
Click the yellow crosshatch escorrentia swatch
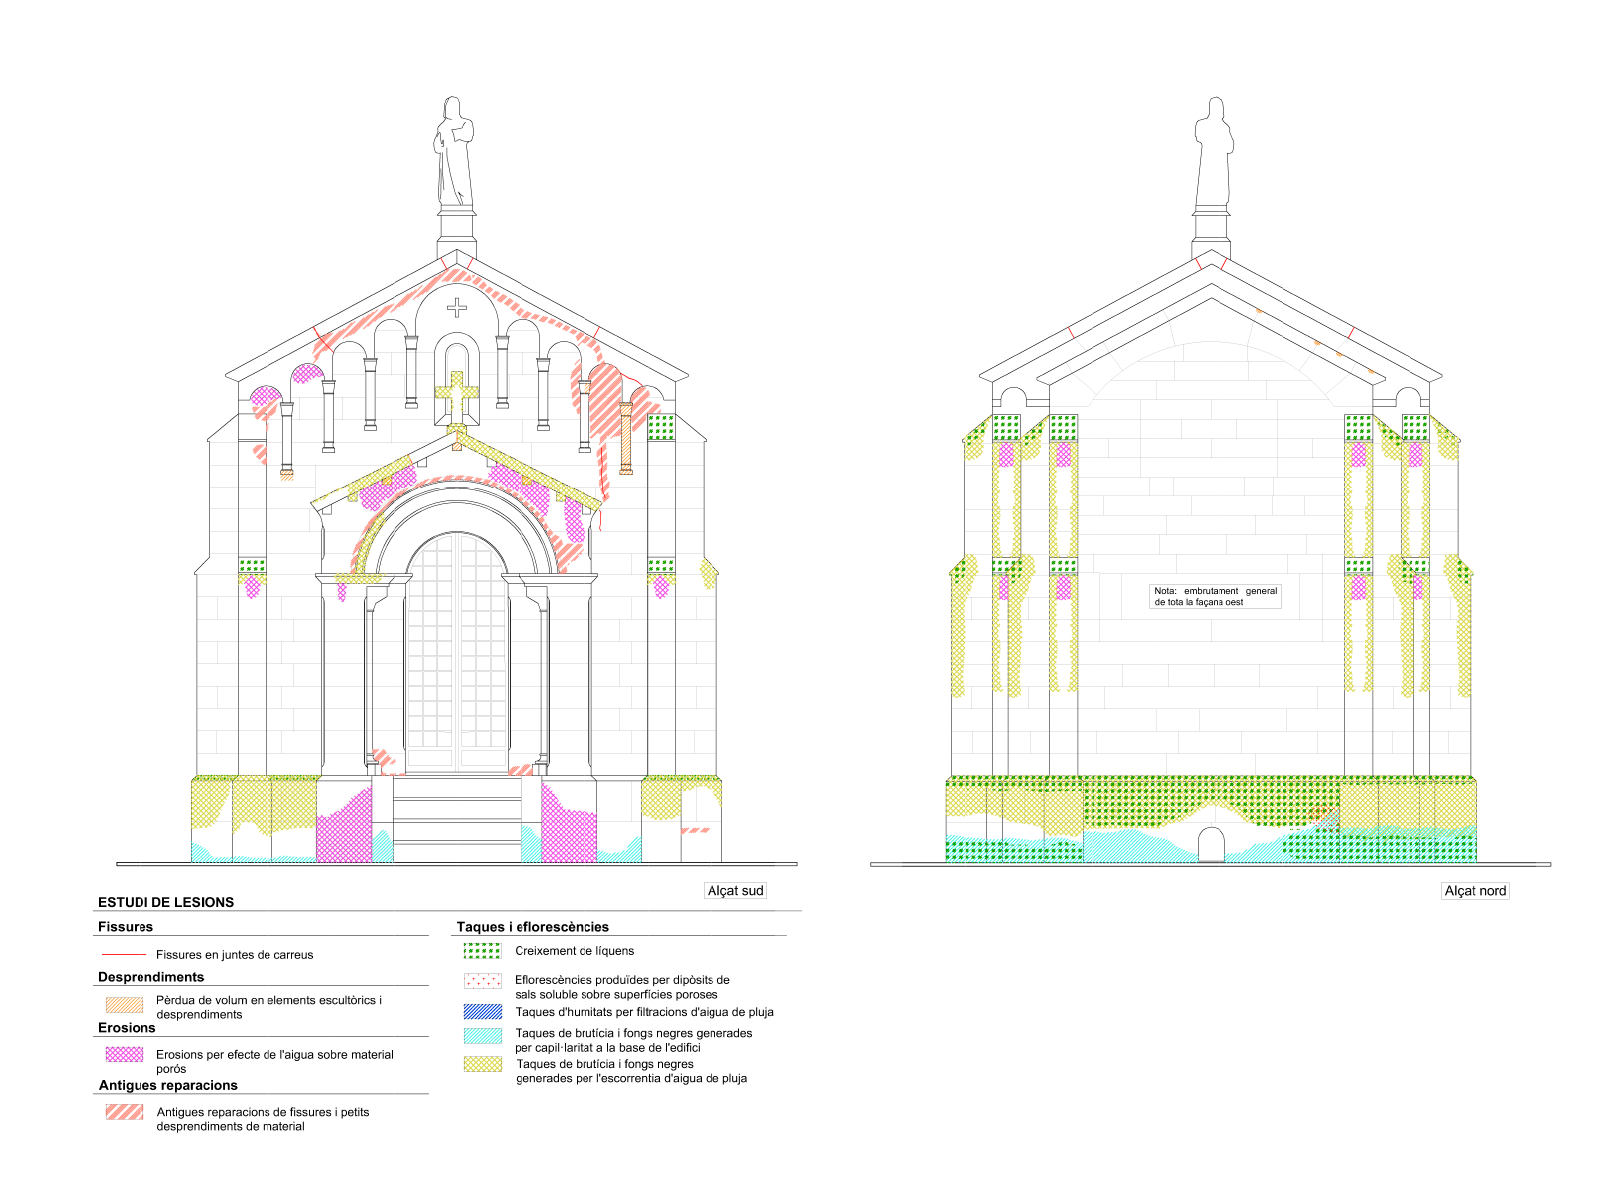point(482,1064)
